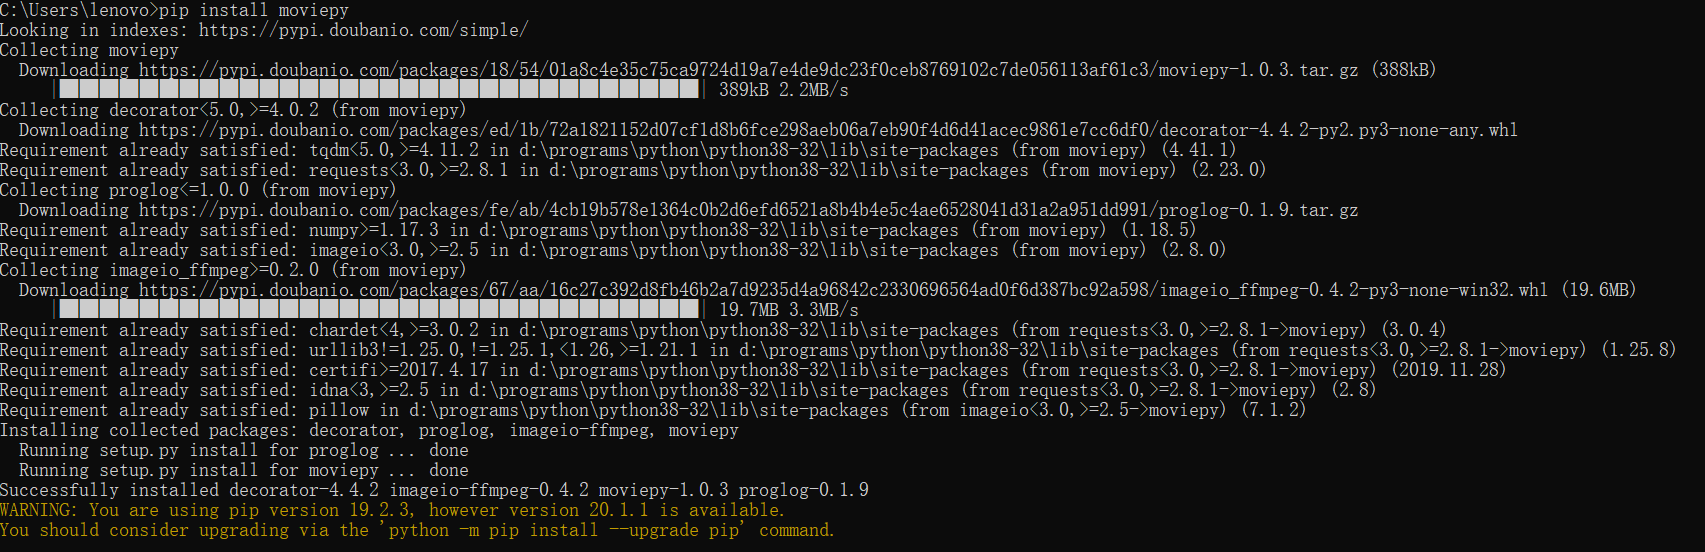Click the numpy>=1.17.3 requirement line

click(x=598, y=230)
